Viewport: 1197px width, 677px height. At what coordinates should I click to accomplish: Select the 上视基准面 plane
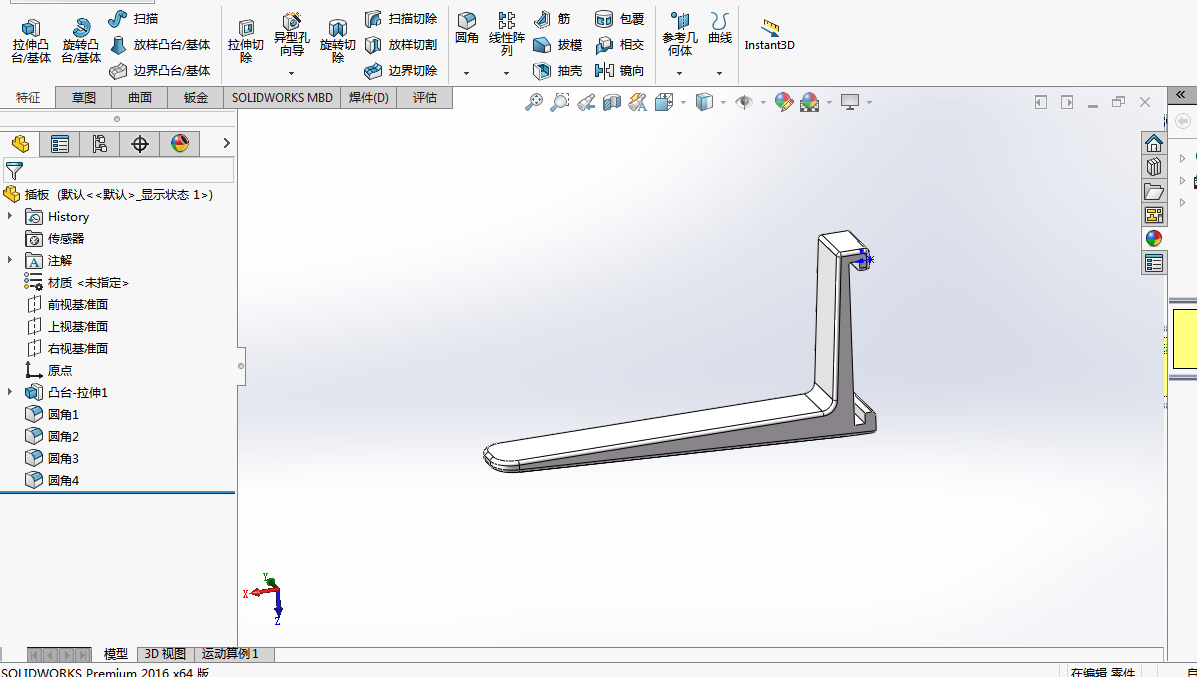(x=66, y=327)
